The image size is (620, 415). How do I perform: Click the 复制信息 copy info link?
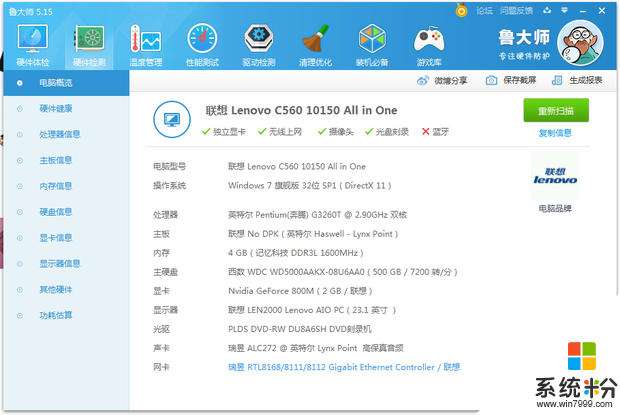[x=556, y=133]
